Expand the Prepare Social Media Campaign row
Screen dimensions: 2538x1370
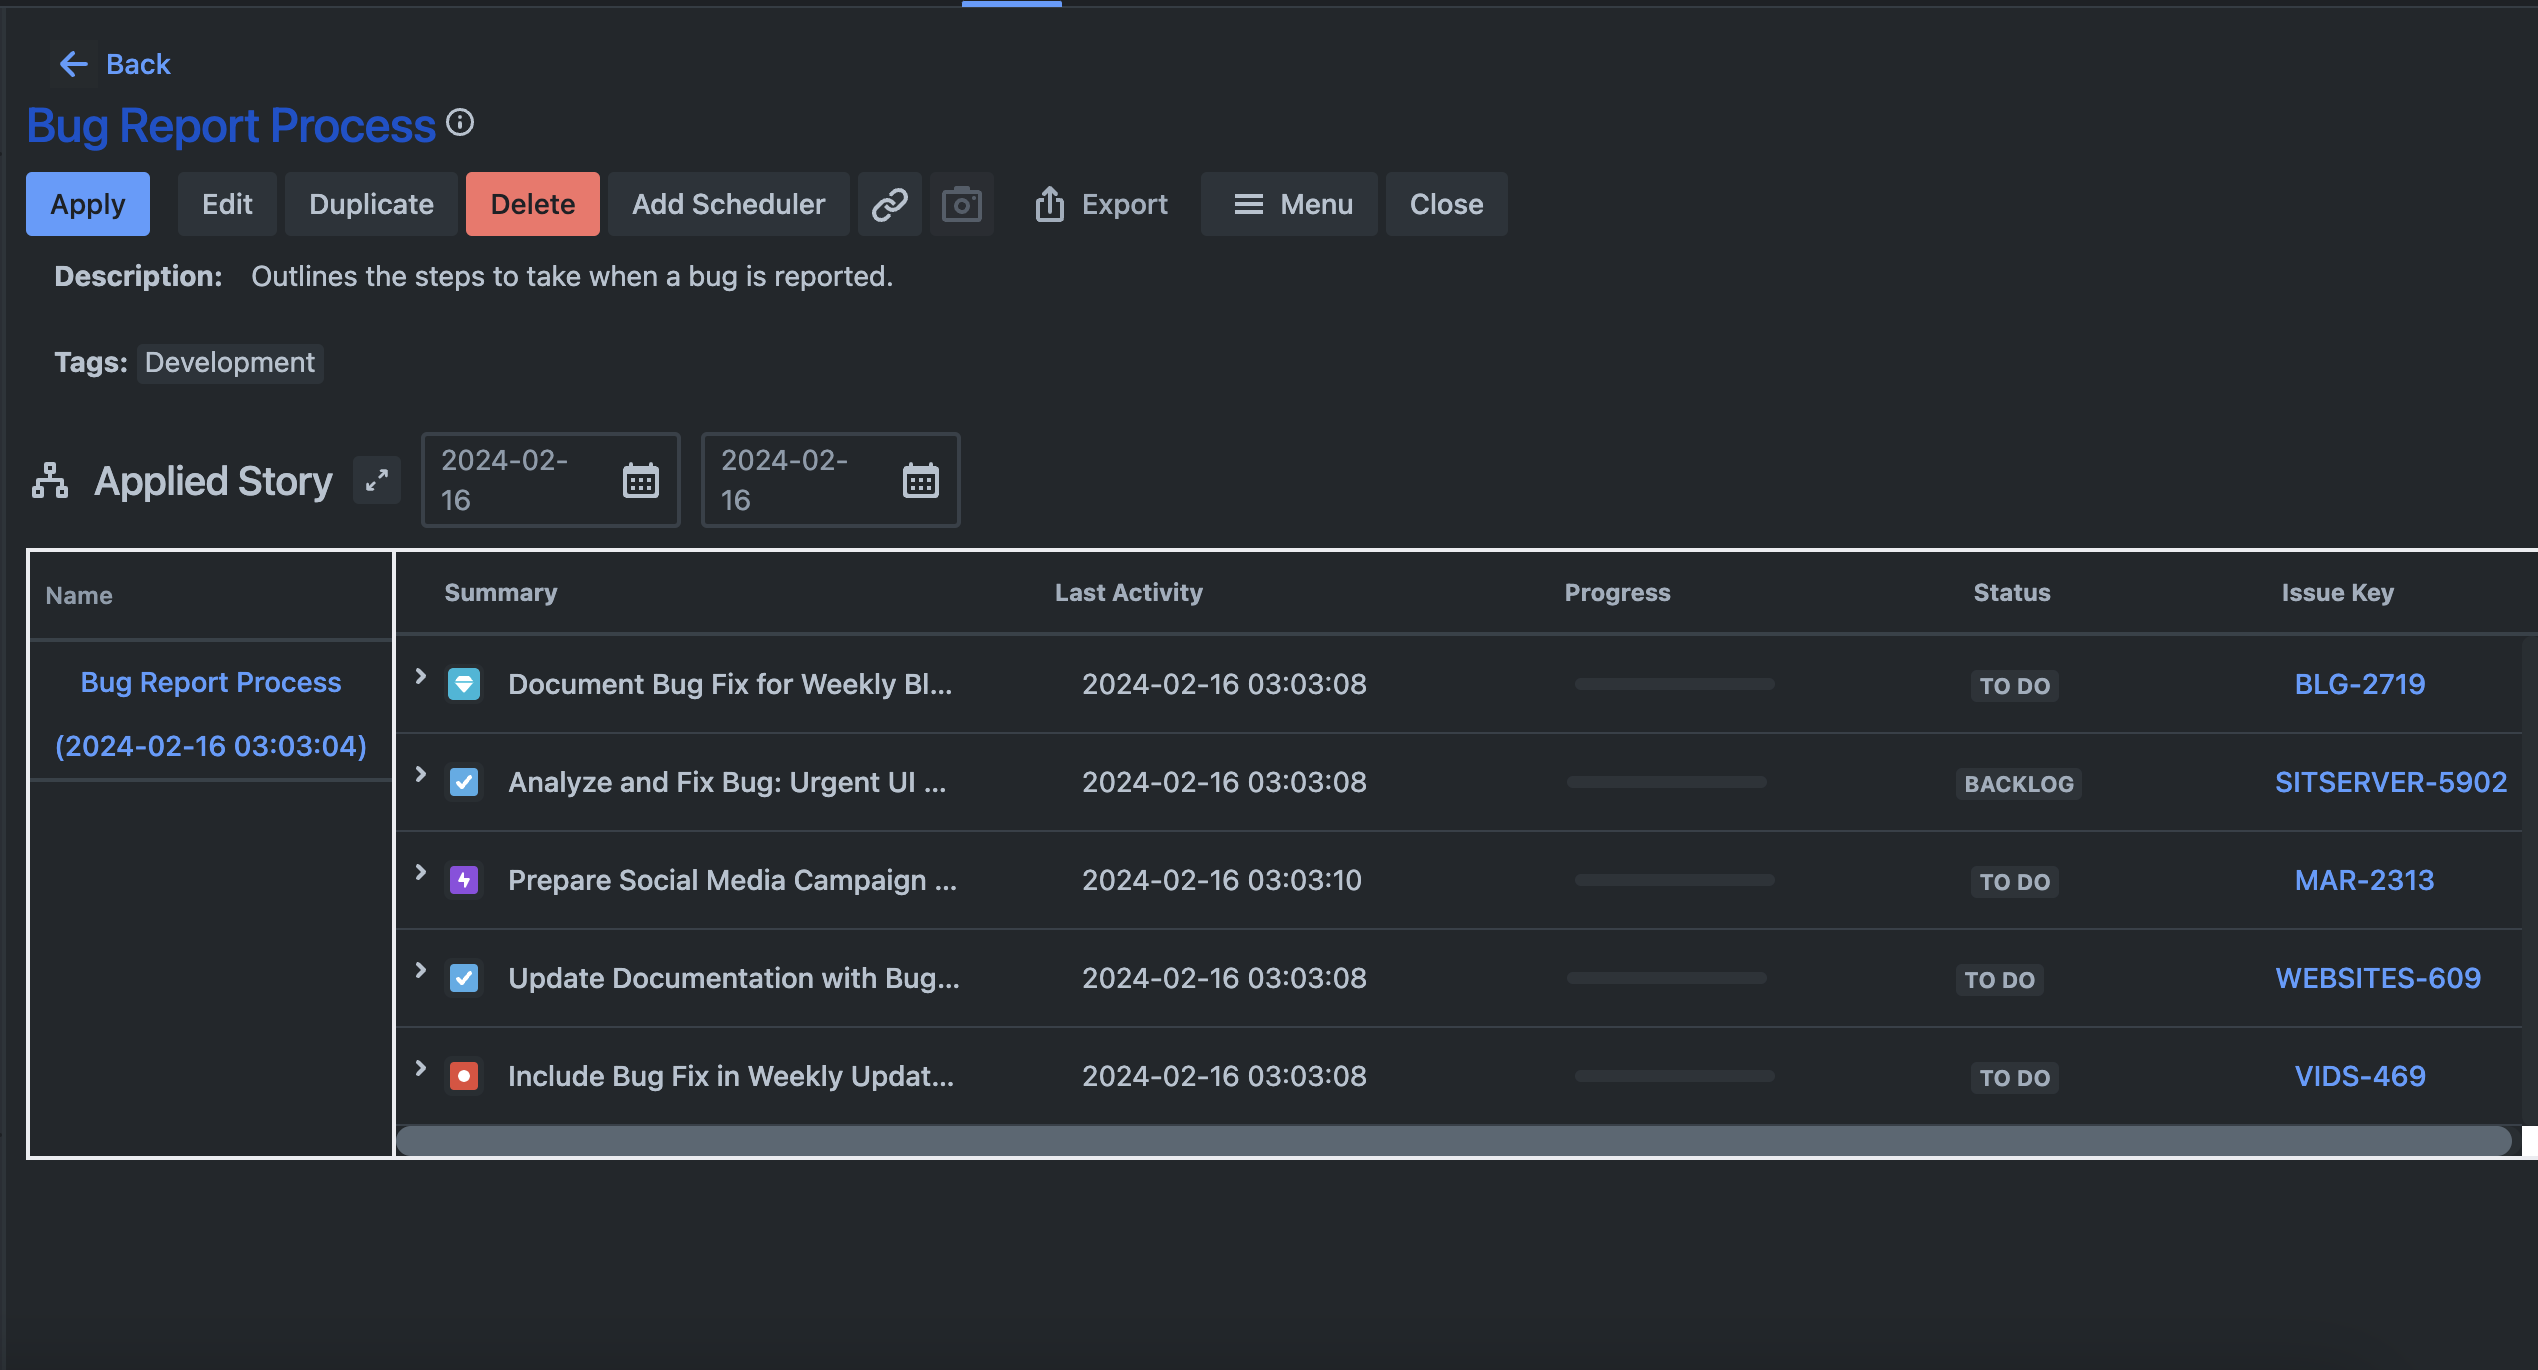[421, 873]
